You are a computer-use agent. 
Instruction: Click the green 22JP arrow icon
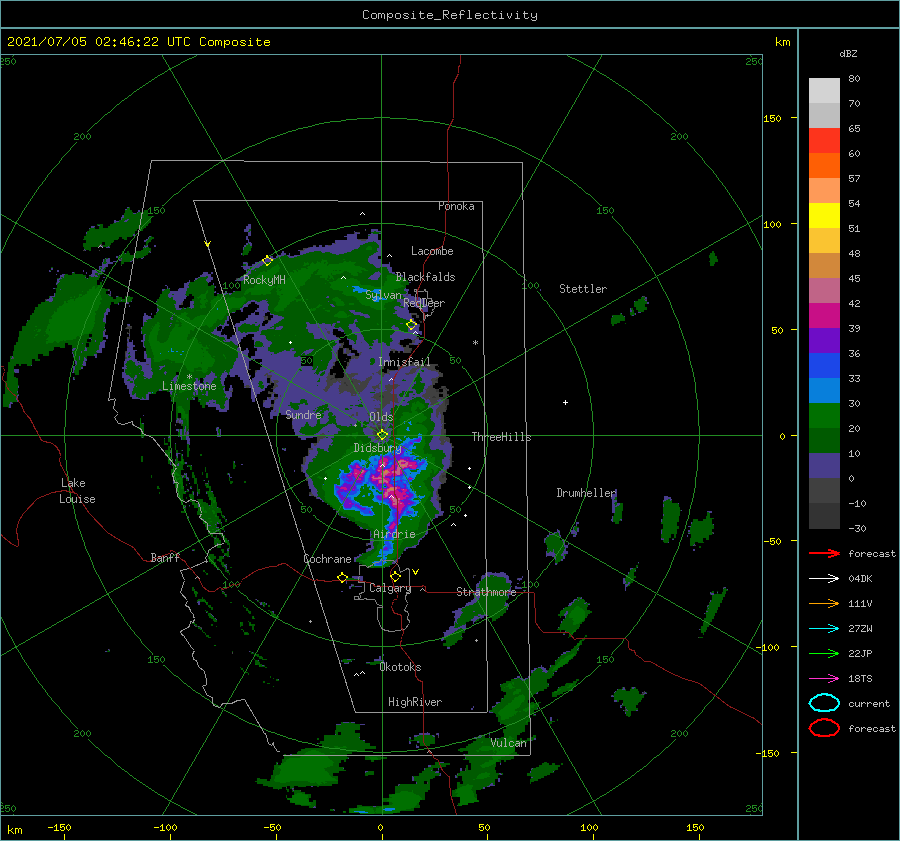pos(824,653)
